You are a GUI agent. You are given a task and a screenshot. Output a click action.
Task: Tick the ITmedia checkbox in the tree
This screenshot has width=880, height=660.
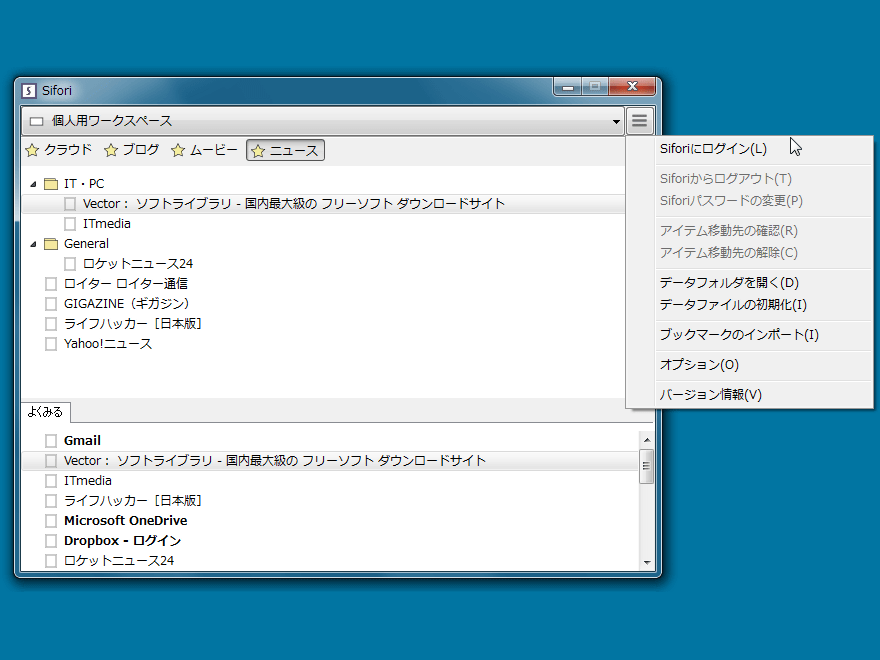[70, 224]
